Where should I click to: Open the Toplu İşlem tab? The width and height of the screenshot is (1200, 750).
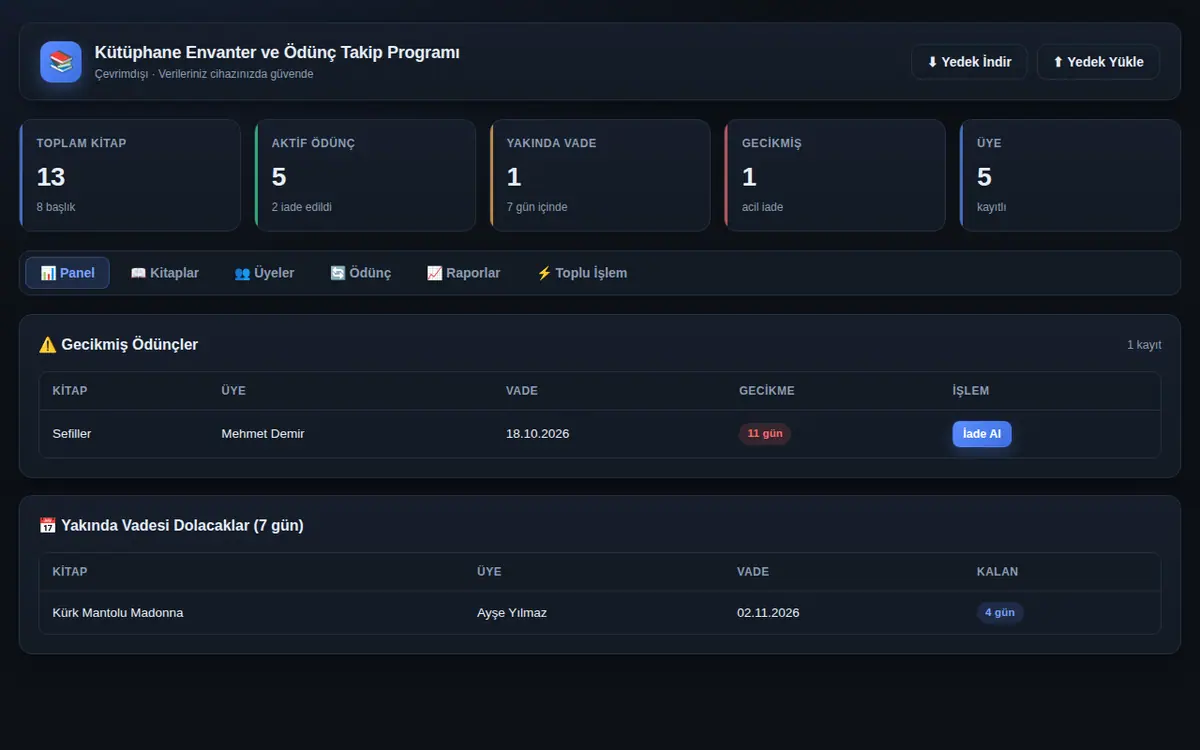click(x=582, y=273)
